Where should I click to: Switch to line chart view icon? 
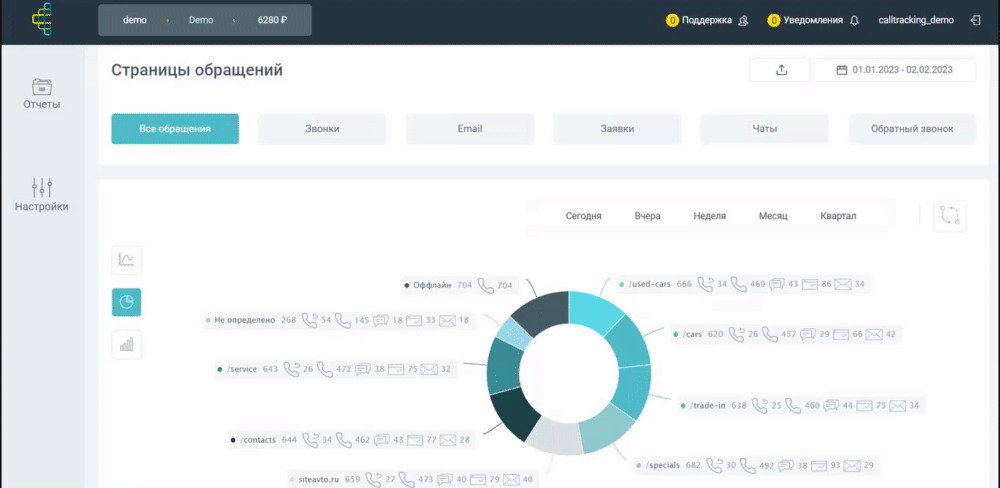[126, 260]
